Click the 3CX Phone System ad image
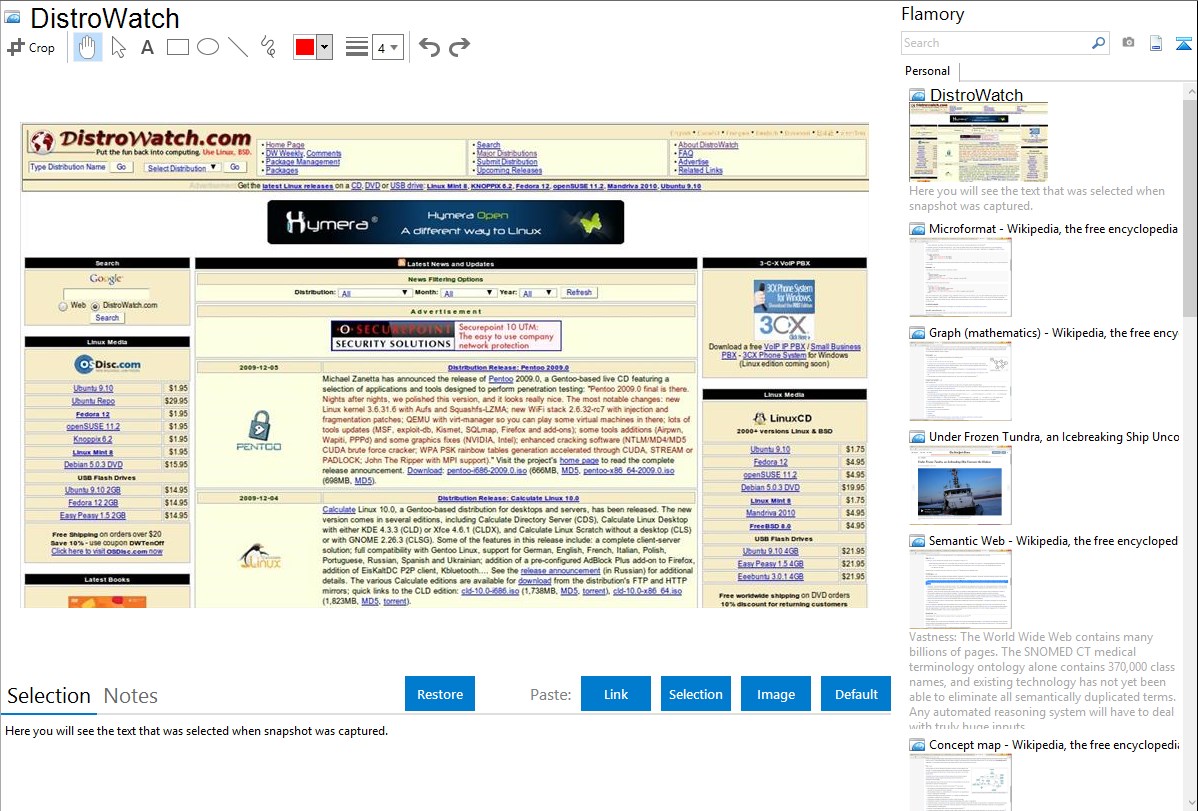1198x811 pixels. click(x=784, y=310)
